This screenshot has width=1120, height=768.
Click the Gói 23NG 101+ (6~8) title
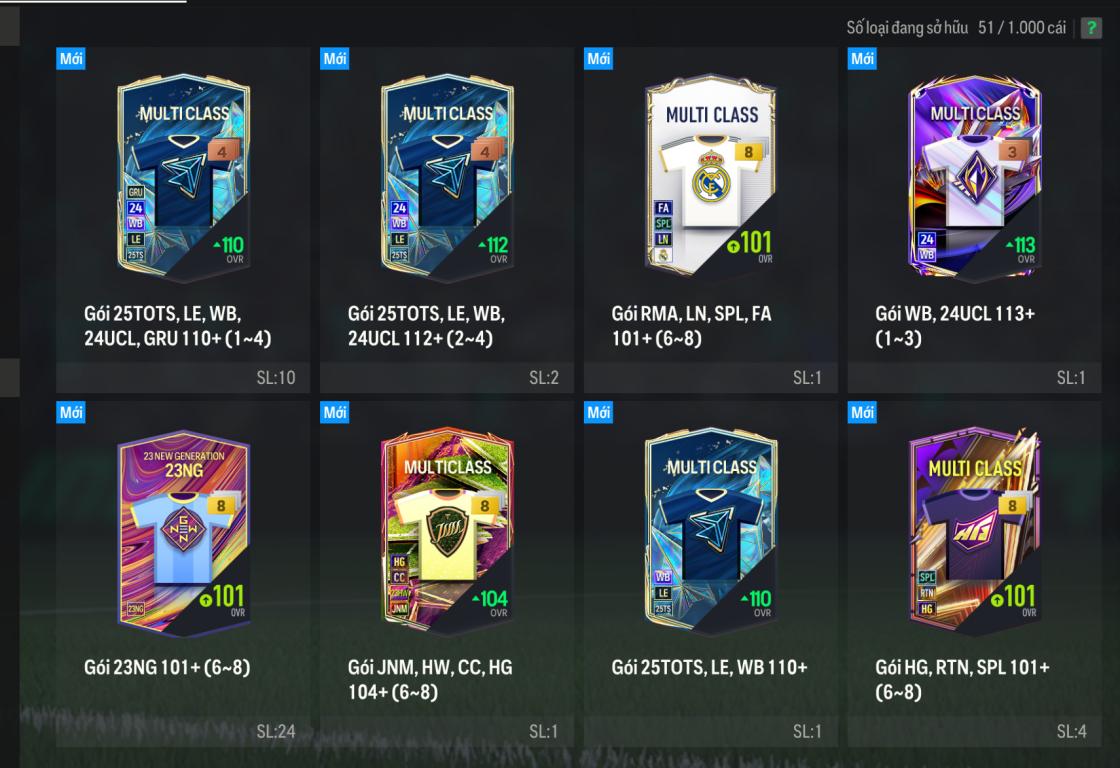167,667
